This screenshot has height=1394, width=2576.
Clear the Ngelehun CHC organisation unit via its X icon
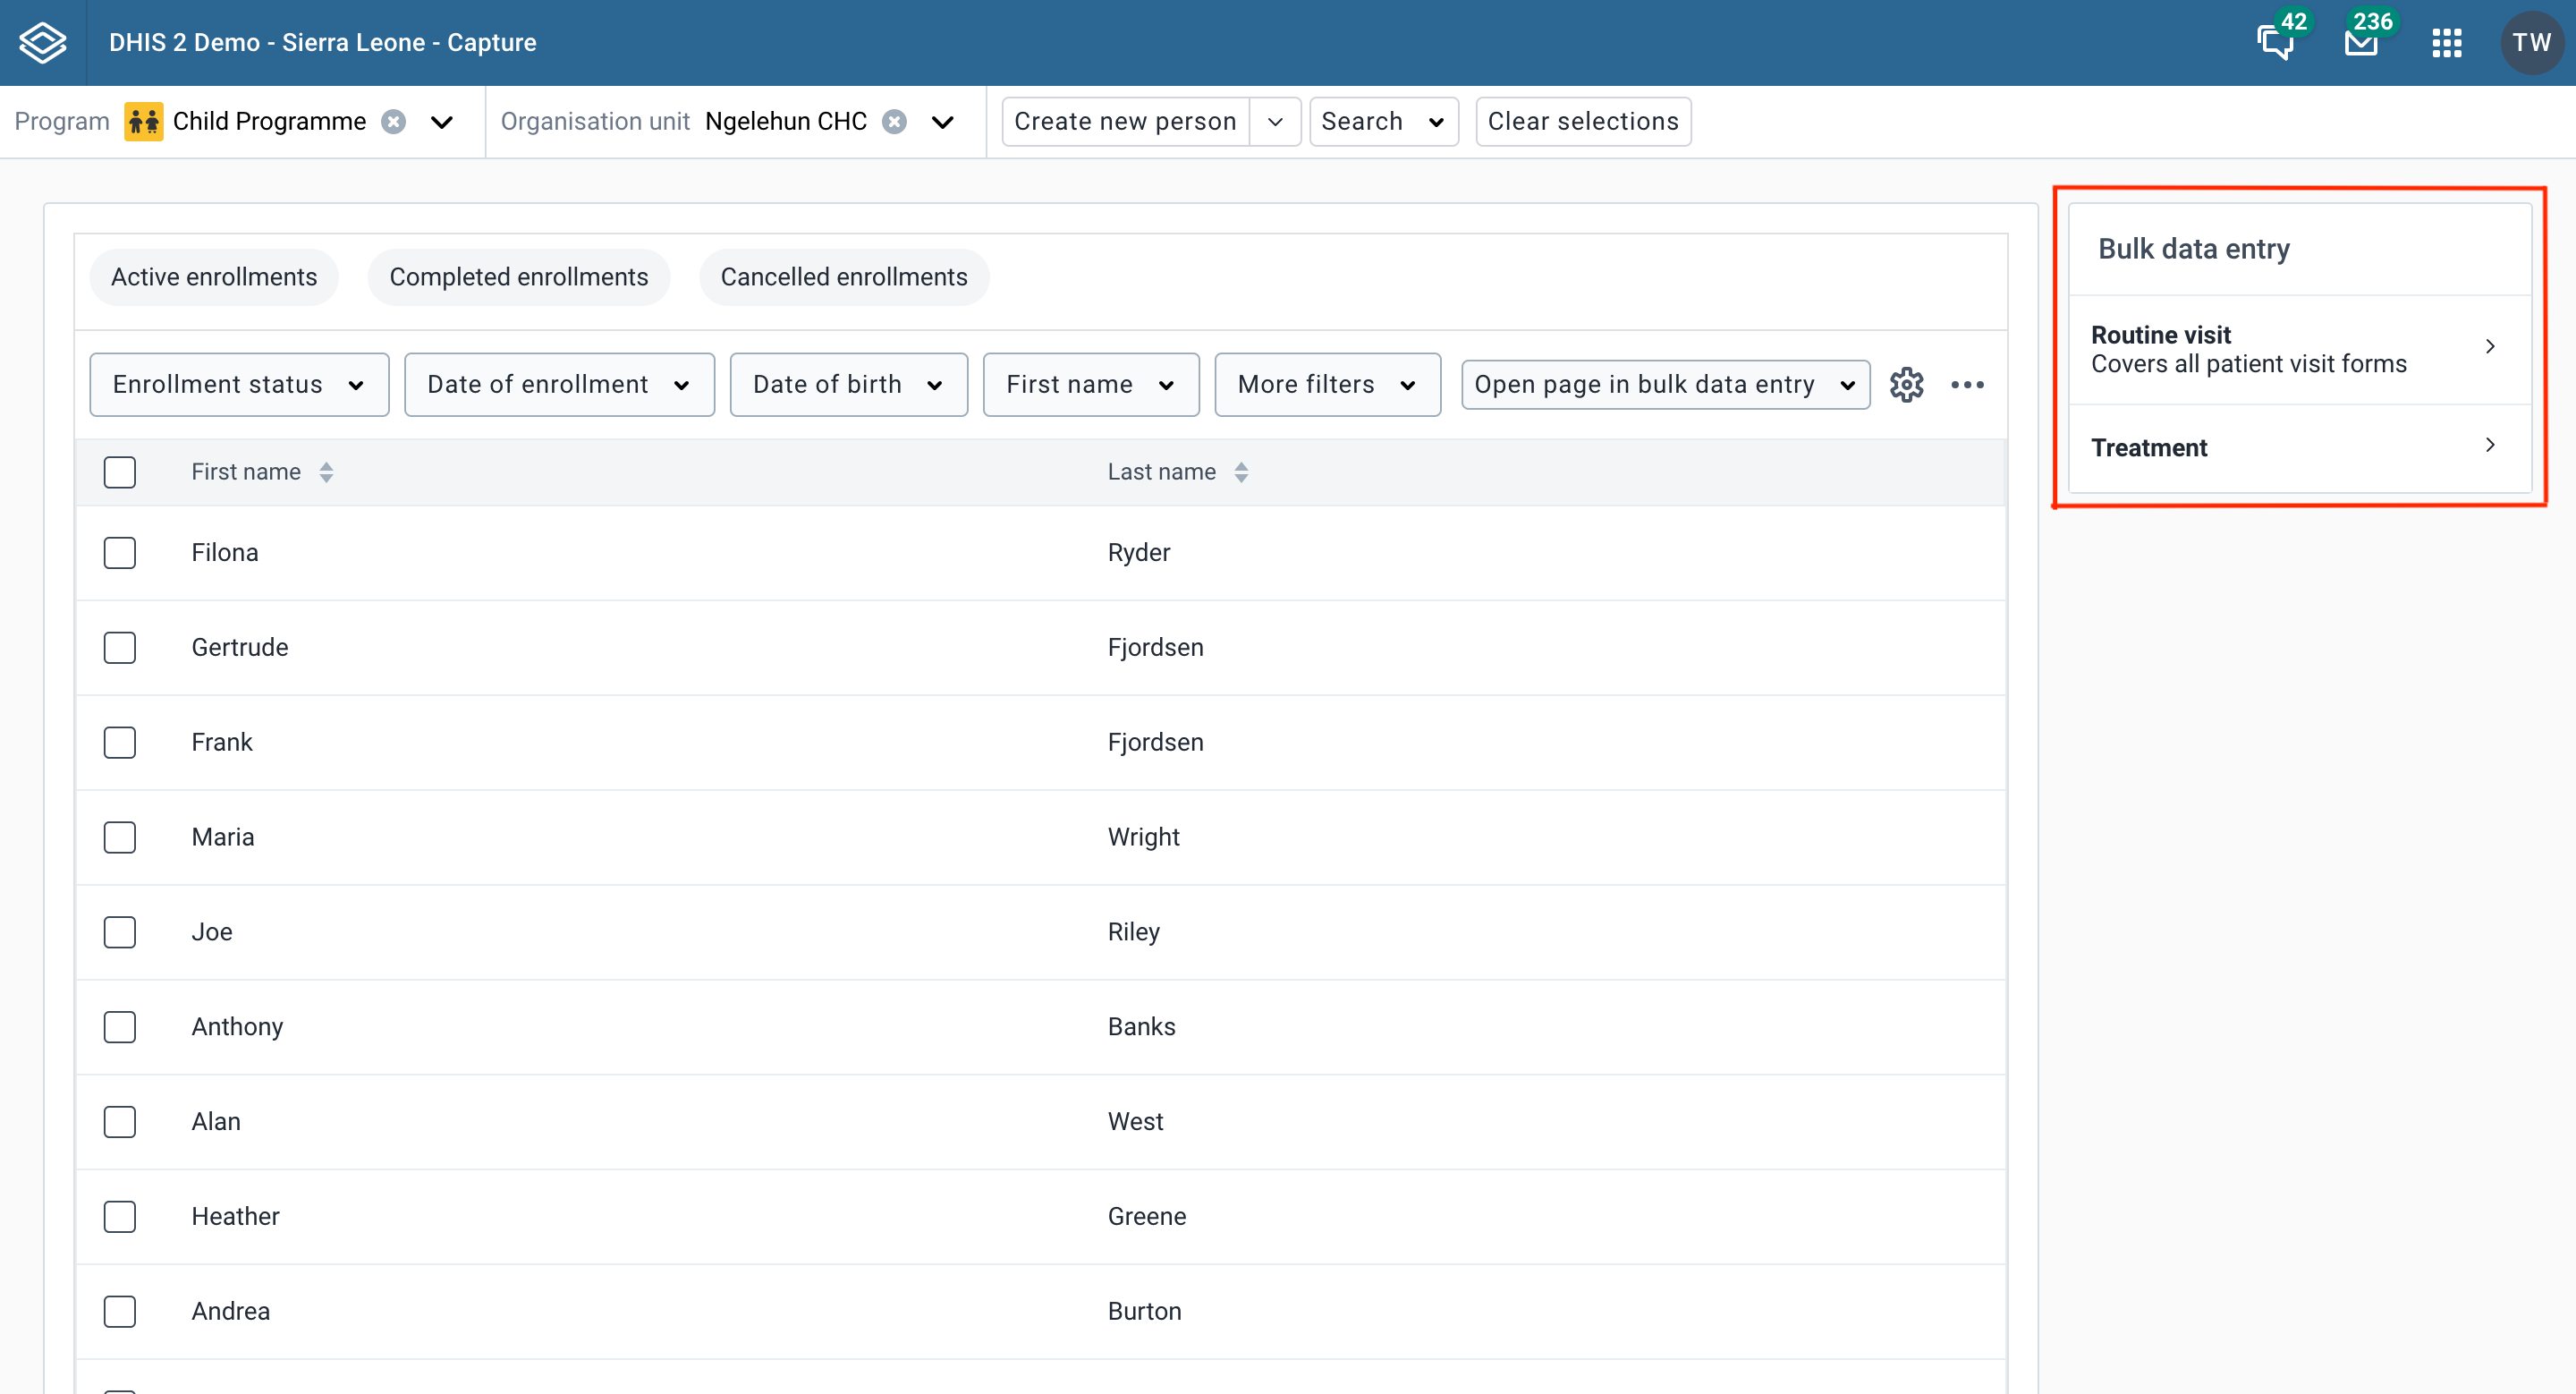pos(895,121)
